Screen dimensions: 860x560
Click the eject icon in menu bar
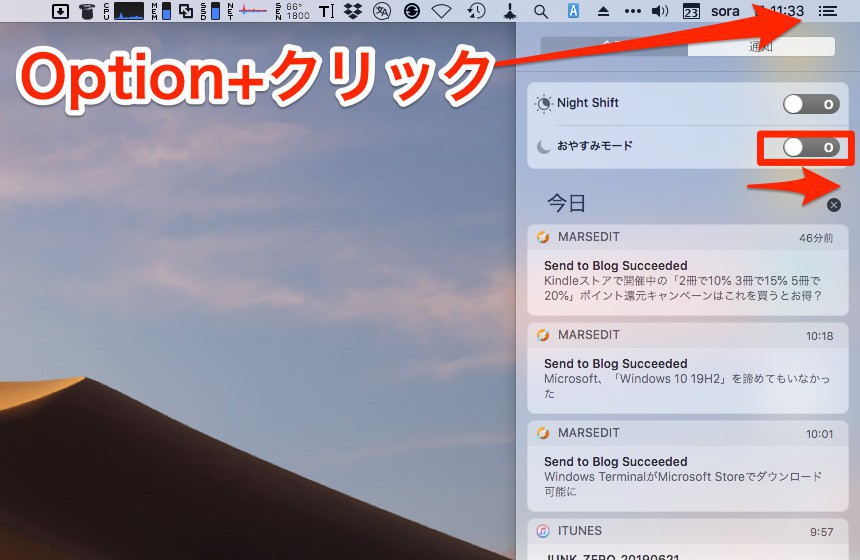pyautogui.click(x=603, y=11)
